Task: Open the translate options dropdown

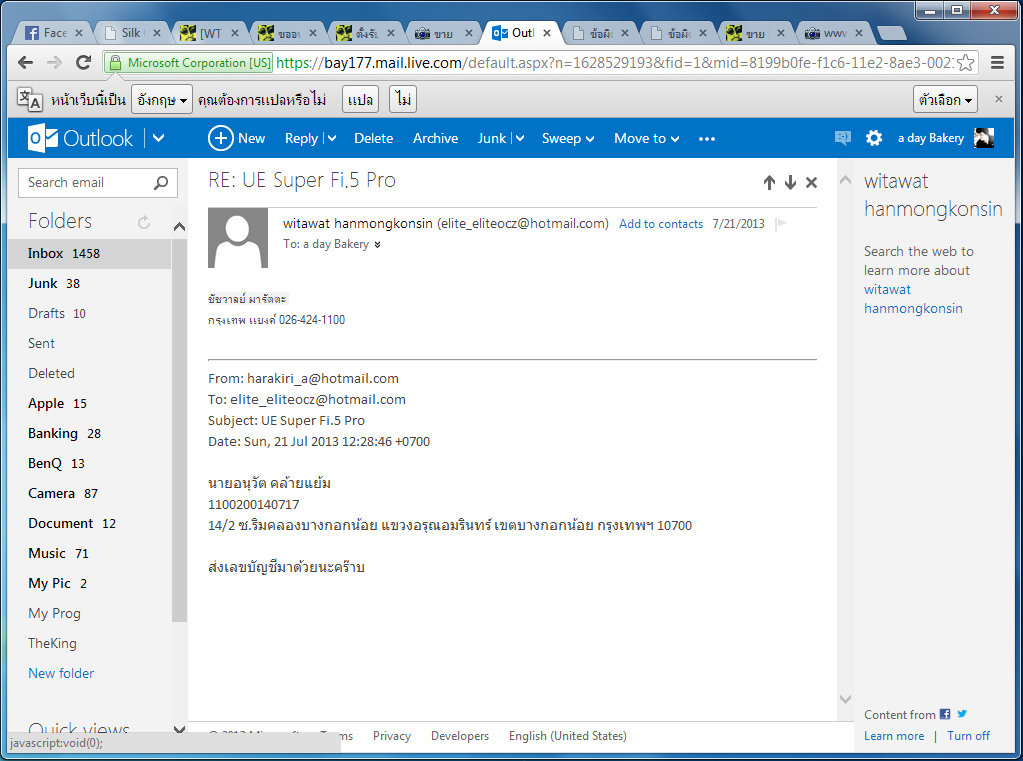Action: (945, 99)
